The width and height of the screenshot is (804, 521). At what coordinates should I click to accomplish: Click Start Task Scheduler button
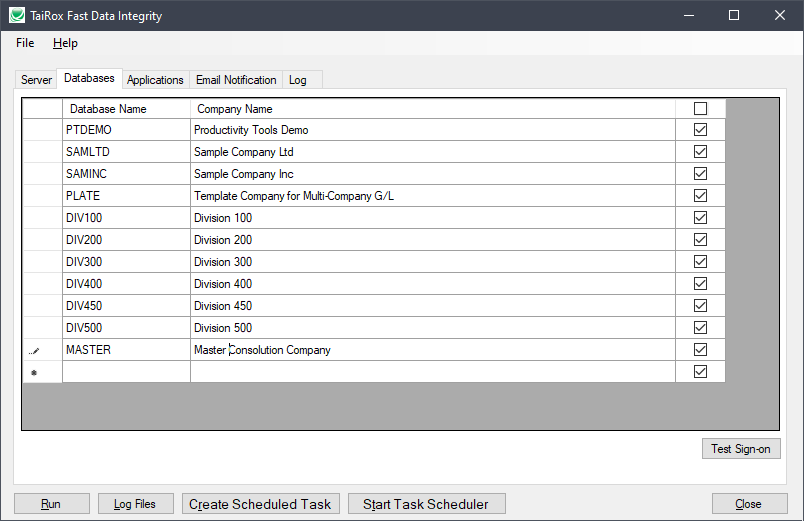(x=427, y=504)
